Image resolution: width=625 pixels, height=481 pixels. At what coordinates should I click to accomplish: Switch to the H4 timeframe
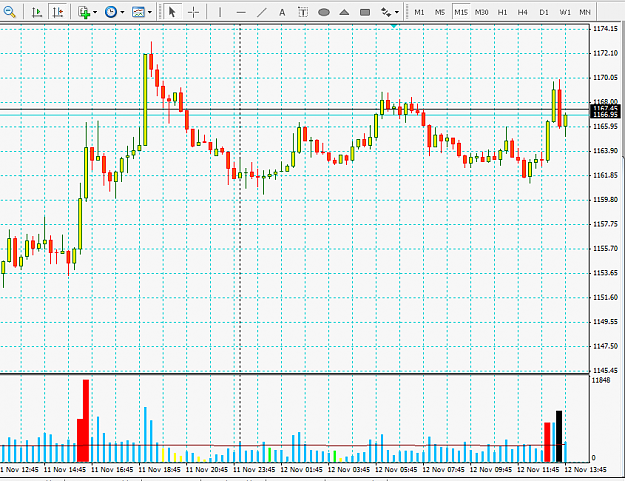click(x=523, y=12)
